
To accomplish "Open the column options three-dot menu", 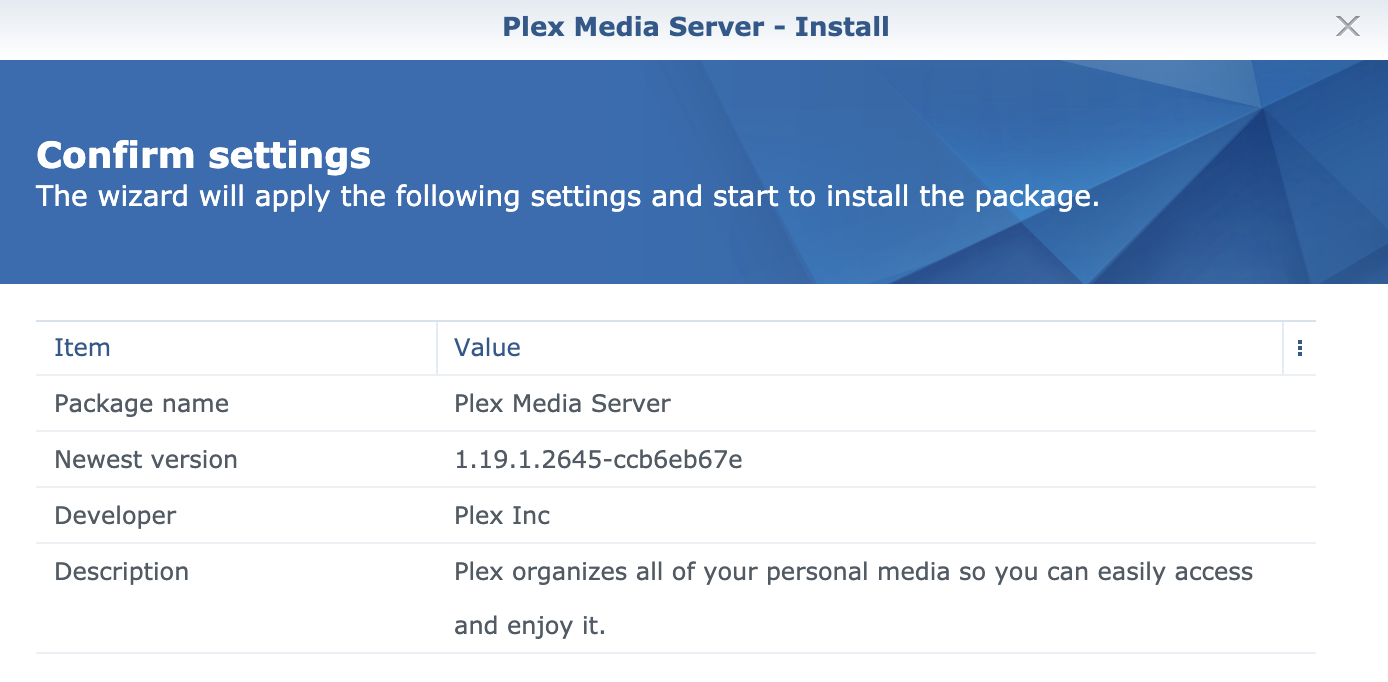I will pyautogui.click(x=1299, y=348).
